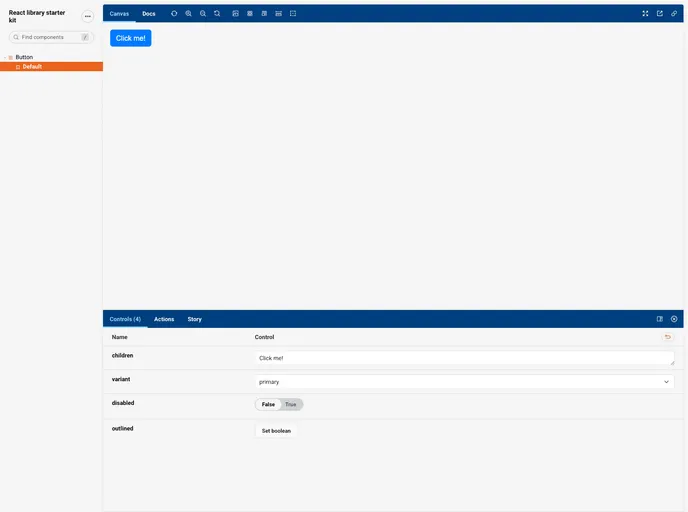The width and height of the screenshot is (688, 512).
Task: Toggle the grid overlay icon
Action: pos(250,14)
